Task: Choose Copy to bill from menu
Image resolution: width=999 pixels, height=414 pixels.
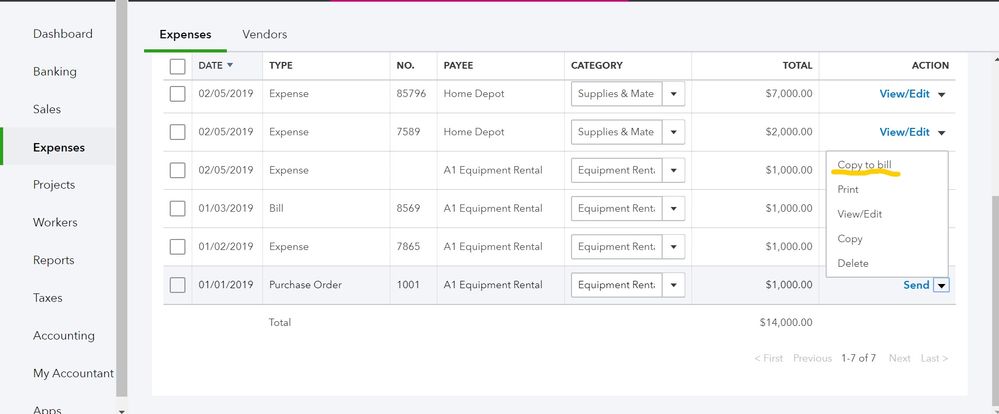Action: [864, 165]
